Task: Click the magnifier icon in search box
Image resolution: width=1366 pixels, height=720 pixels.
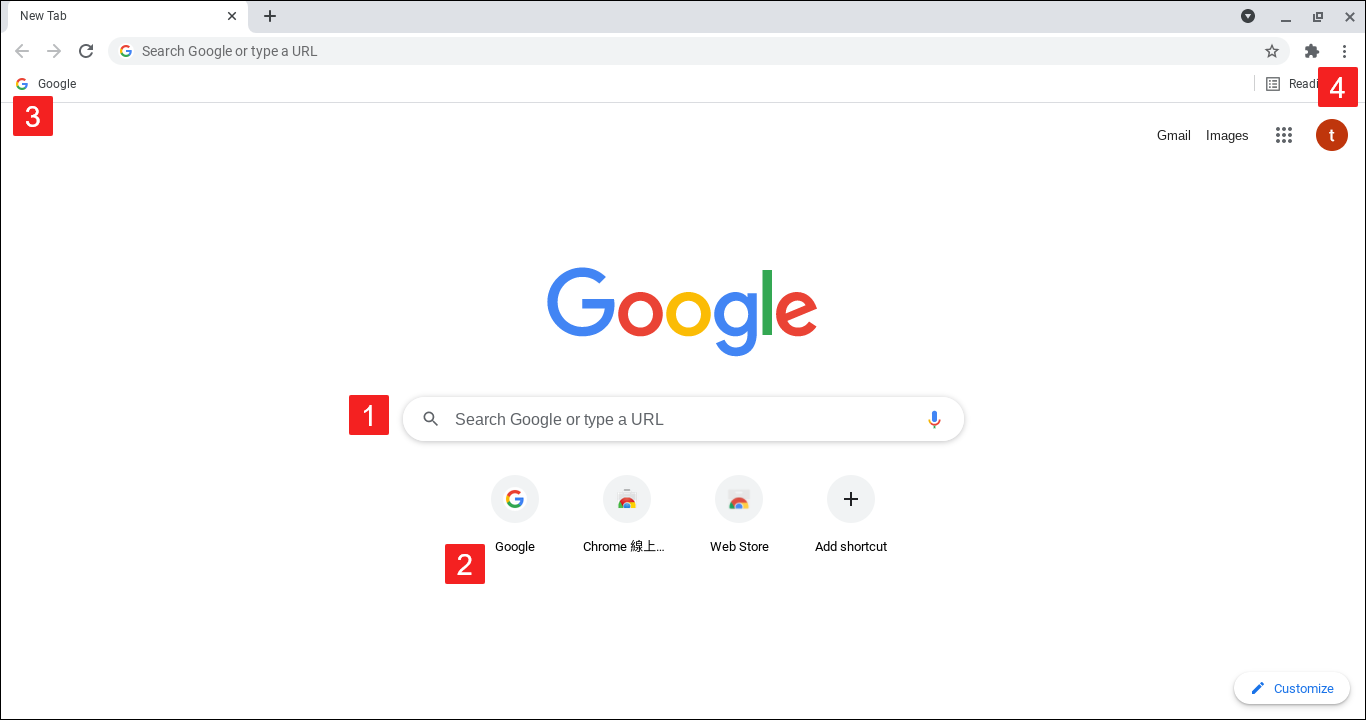Action: (x=431, y=419)
